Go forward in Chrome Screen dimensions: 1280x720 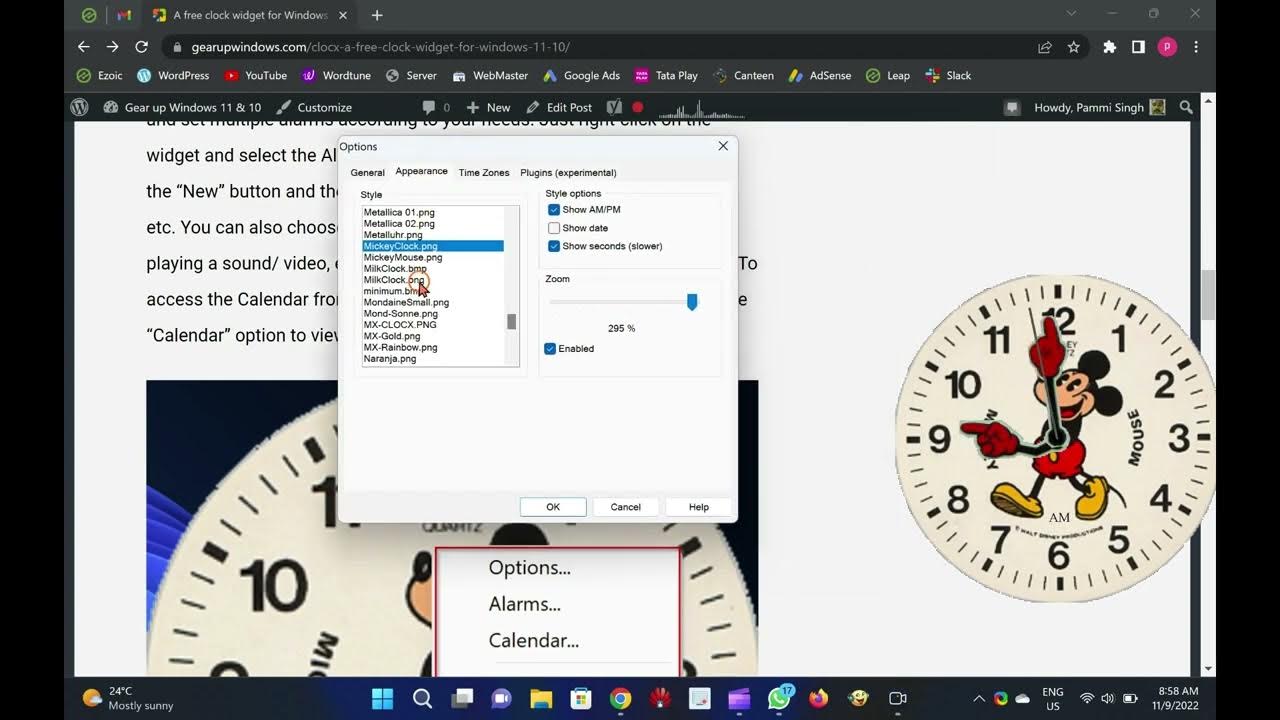[113, 47]
